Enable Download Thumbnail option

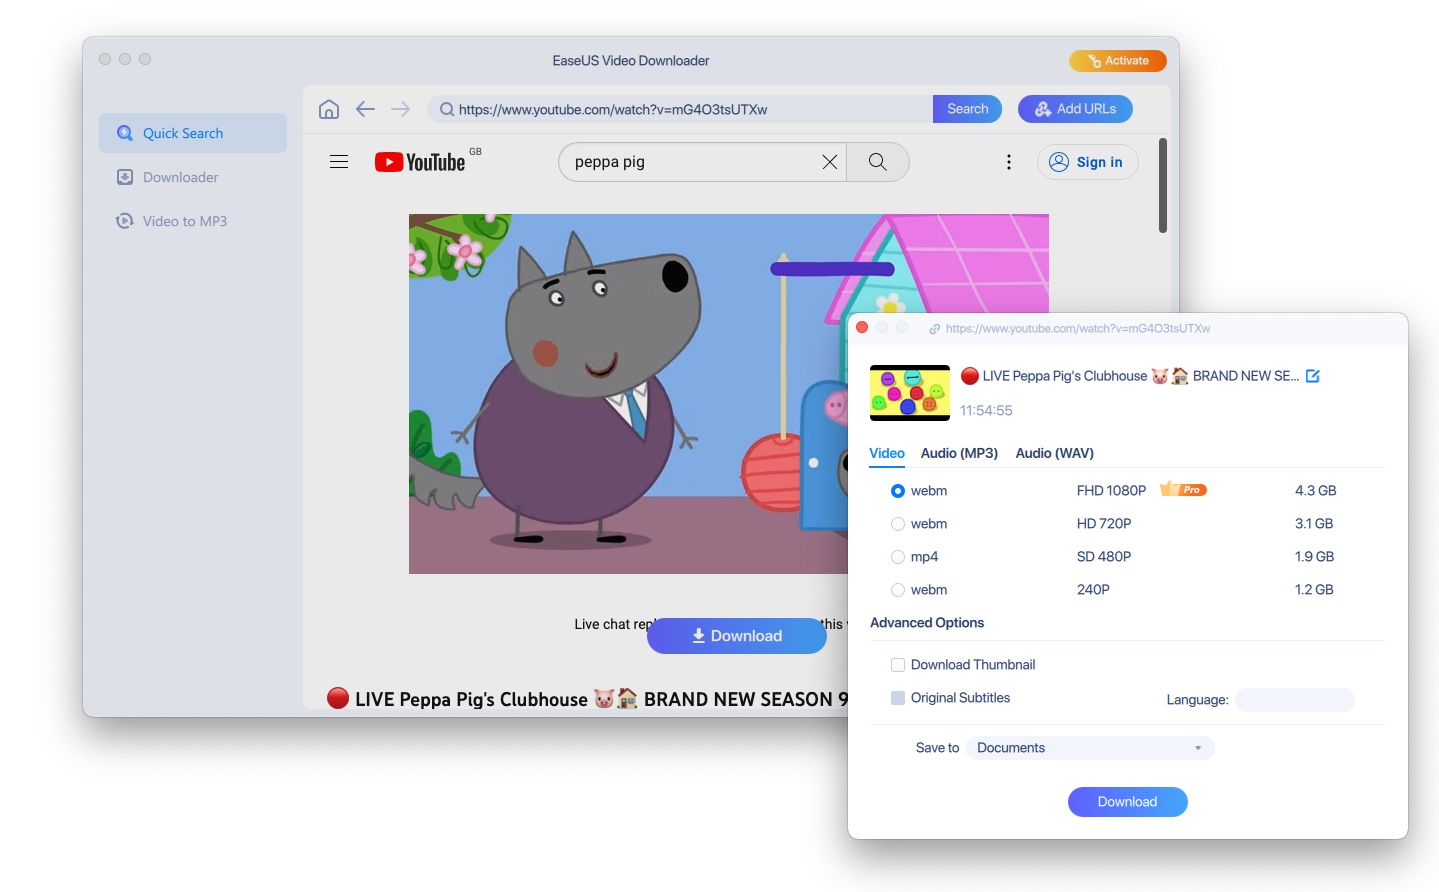897,664
